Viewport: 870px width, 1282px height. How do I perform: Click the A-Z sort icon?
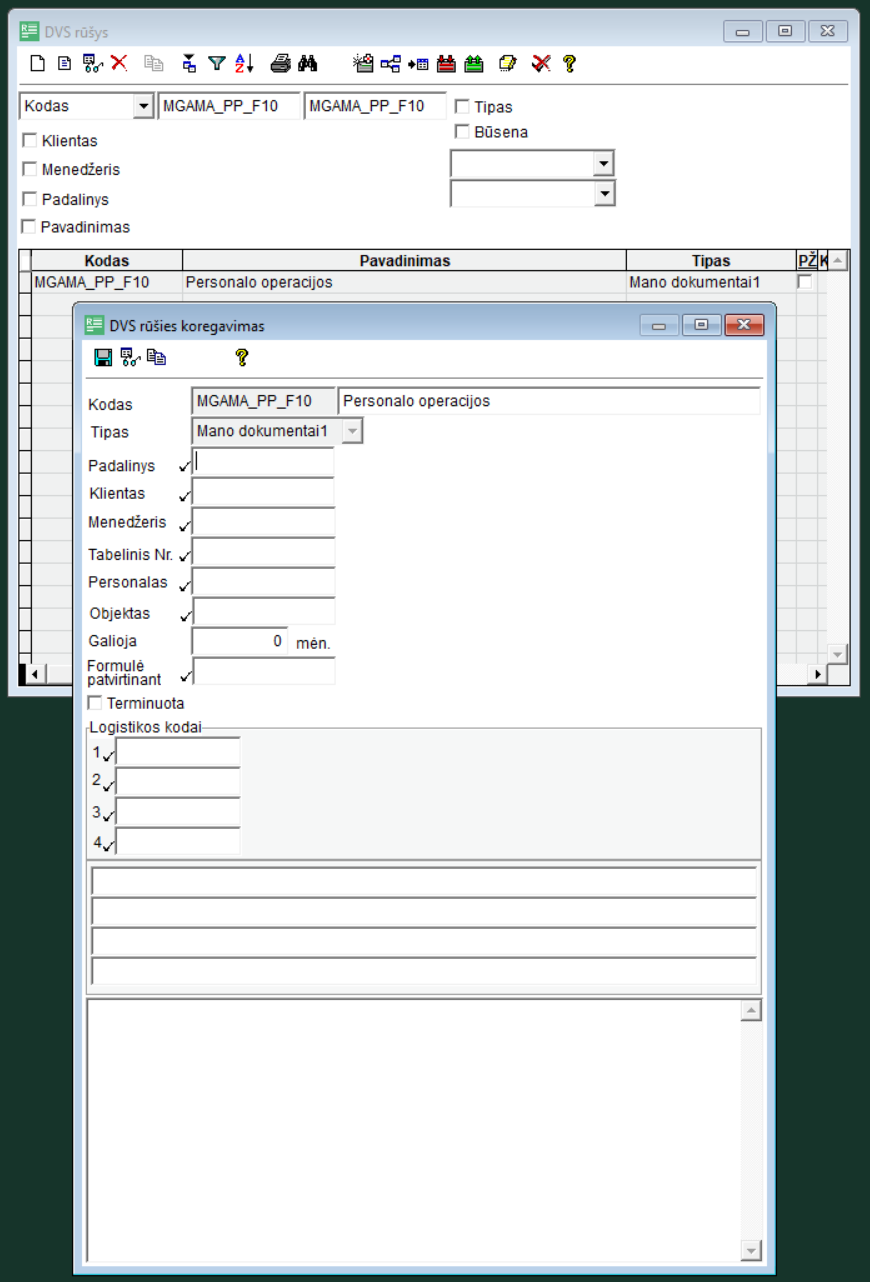point(245,64)
